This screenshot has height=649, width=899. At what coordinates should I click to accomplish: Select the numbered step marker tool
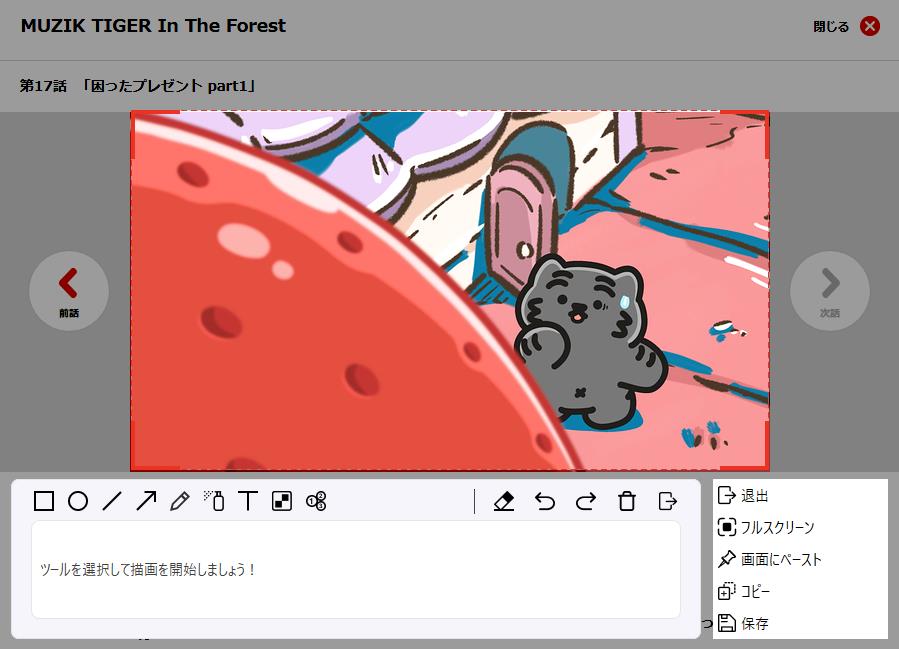pos(316,501)
